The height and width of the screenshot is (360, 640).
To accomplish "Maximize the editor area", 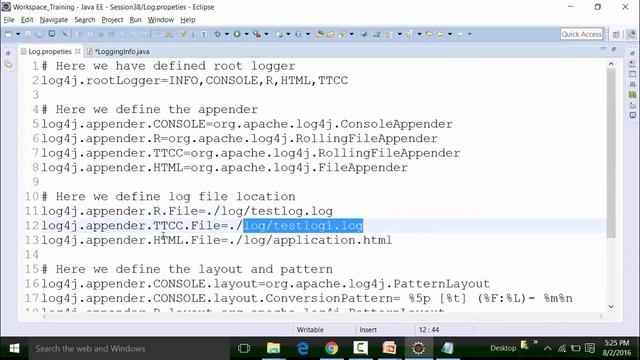I will (613, 49).
